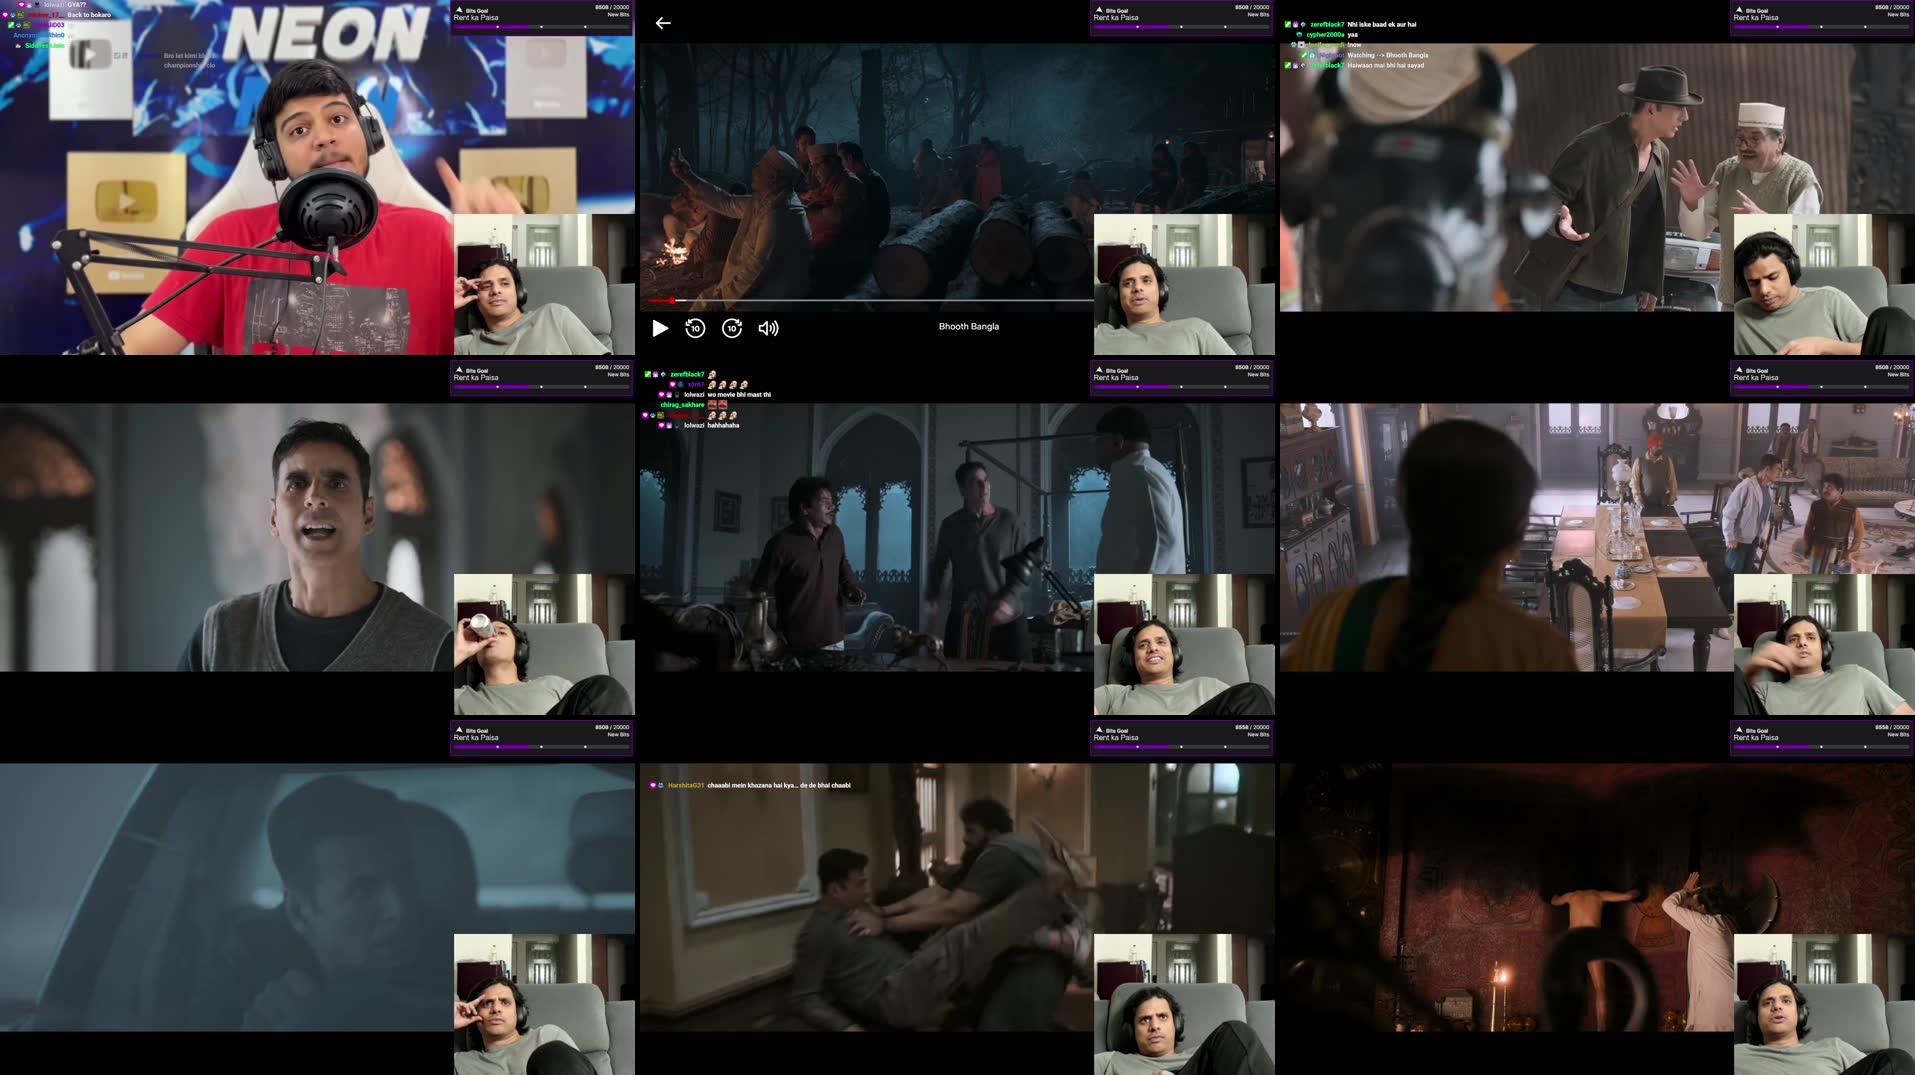The width and height of the screenshot is (1915, 1075).
Task: Click username cypher2000a in chat
Action: (x=1325, y=35)
